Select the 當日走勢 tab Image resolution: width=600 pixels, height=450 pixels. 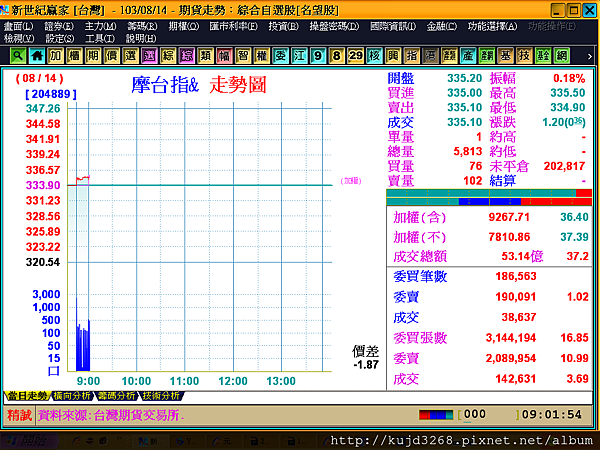click(x=27, y=396)
